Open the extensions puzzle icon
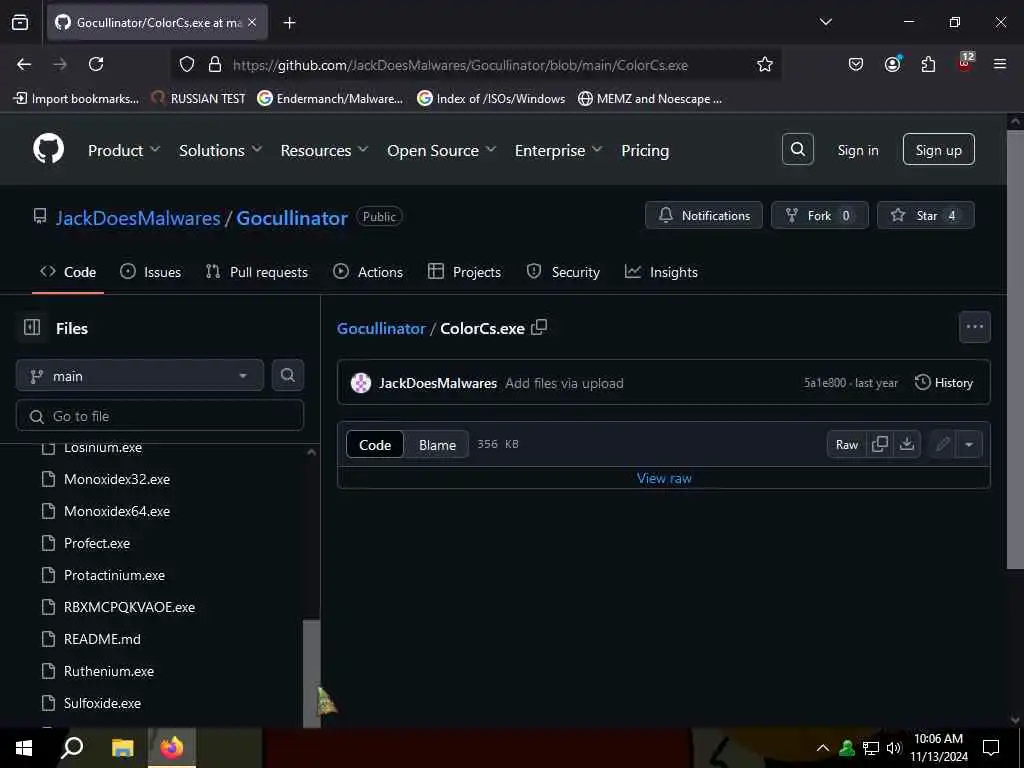This screenshot has width=1024, height=768. [x=928, y=64]
